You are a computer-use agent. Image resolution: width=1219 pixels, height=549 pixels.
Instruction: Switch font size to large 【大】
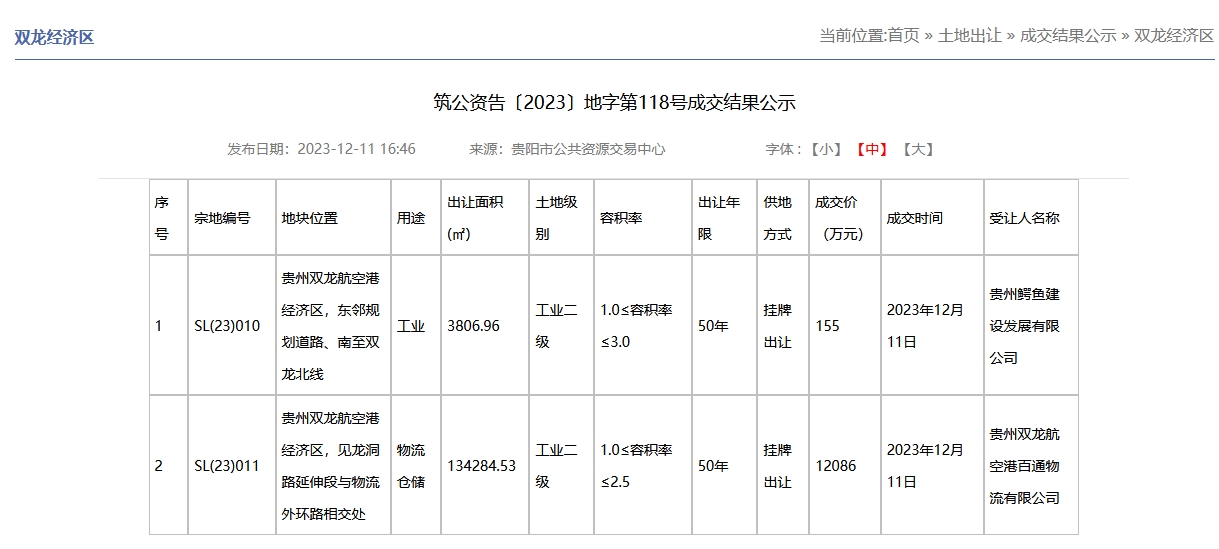pyautogui.click(x=917, y=149)
